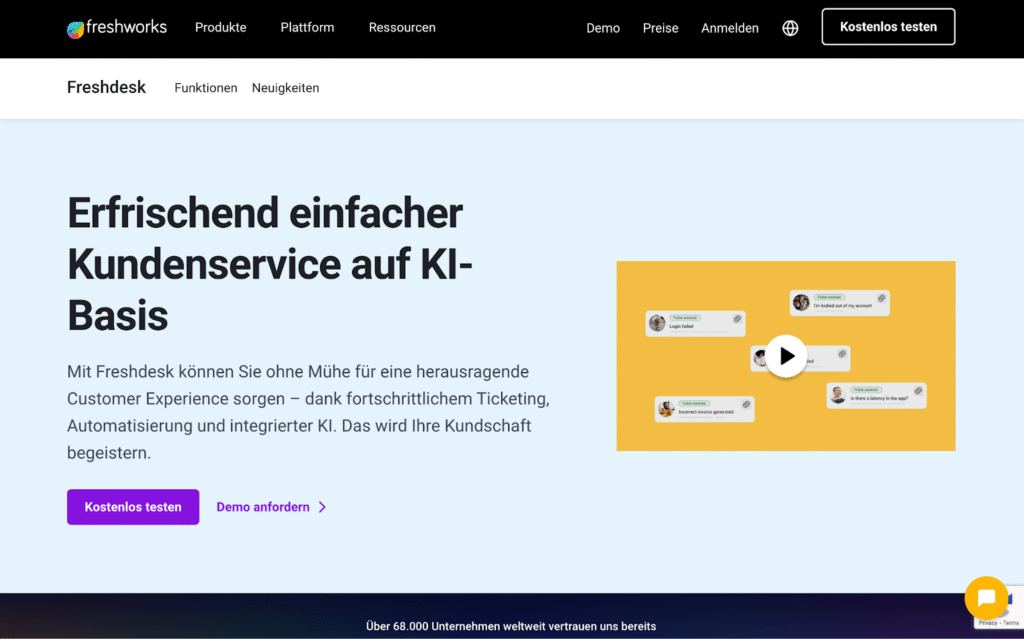Open the Preise page

click(x=660, y=28)
